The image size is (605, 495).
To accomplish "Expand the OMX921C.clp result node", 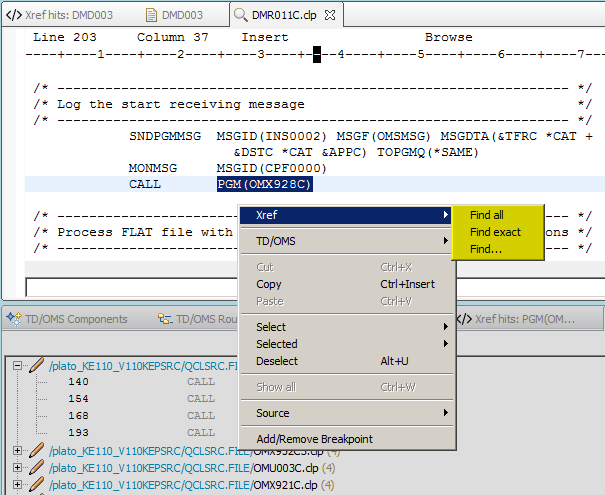I will click(17, 484).
